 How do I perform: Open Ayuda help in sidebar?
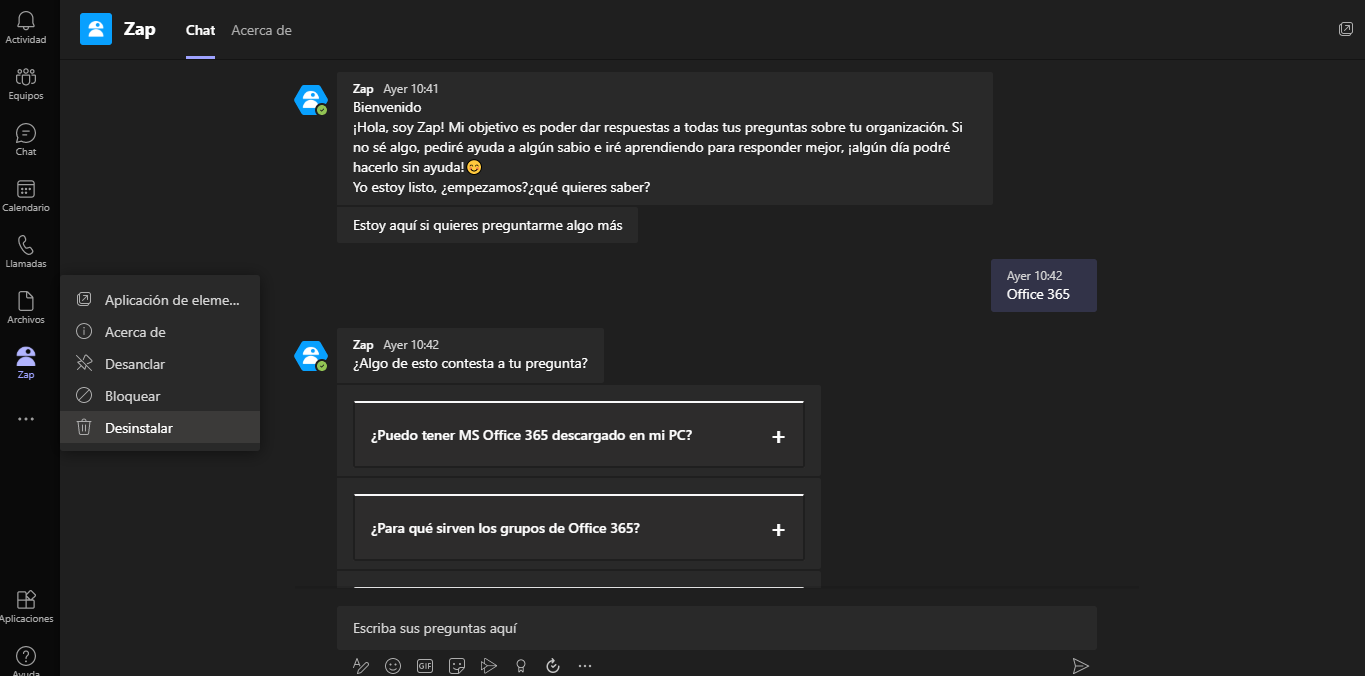click(26, 660)
